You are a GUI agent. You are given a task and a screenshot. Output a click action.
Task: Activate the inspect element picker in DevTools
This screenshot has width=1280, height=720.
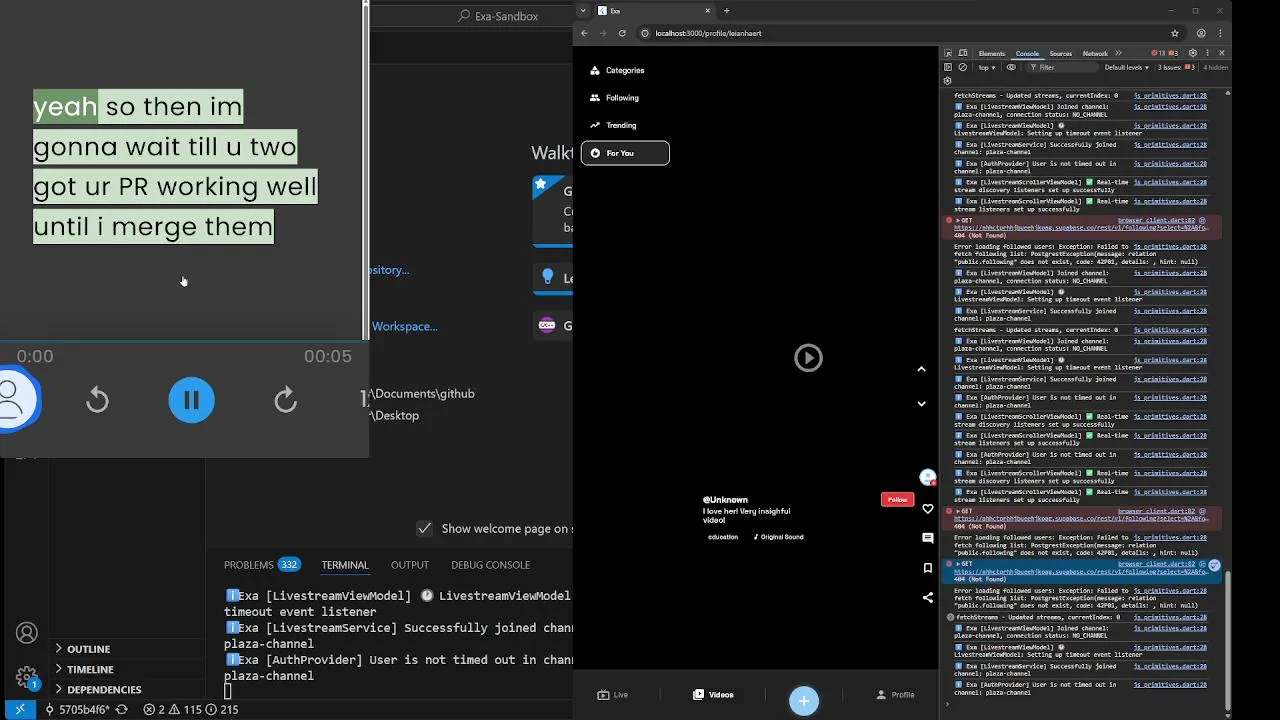(948, 53)
